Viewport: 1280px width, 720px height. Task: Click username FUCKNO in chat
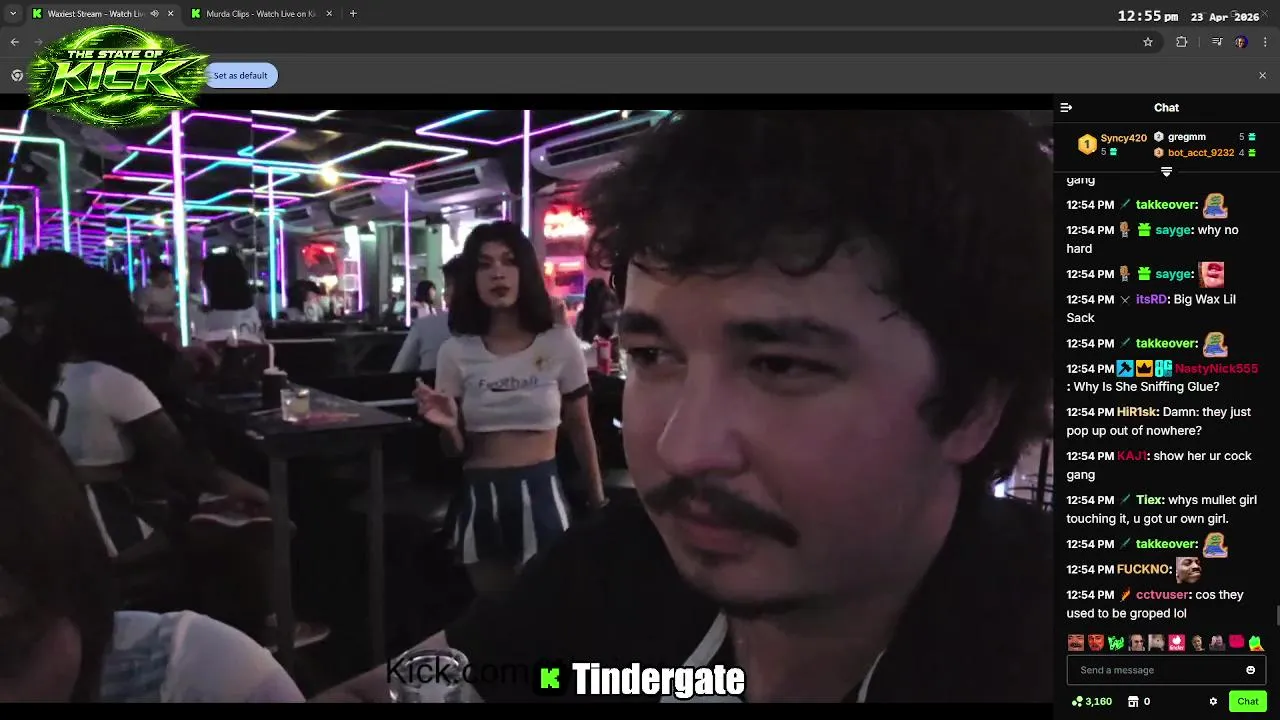[1143, 570]
